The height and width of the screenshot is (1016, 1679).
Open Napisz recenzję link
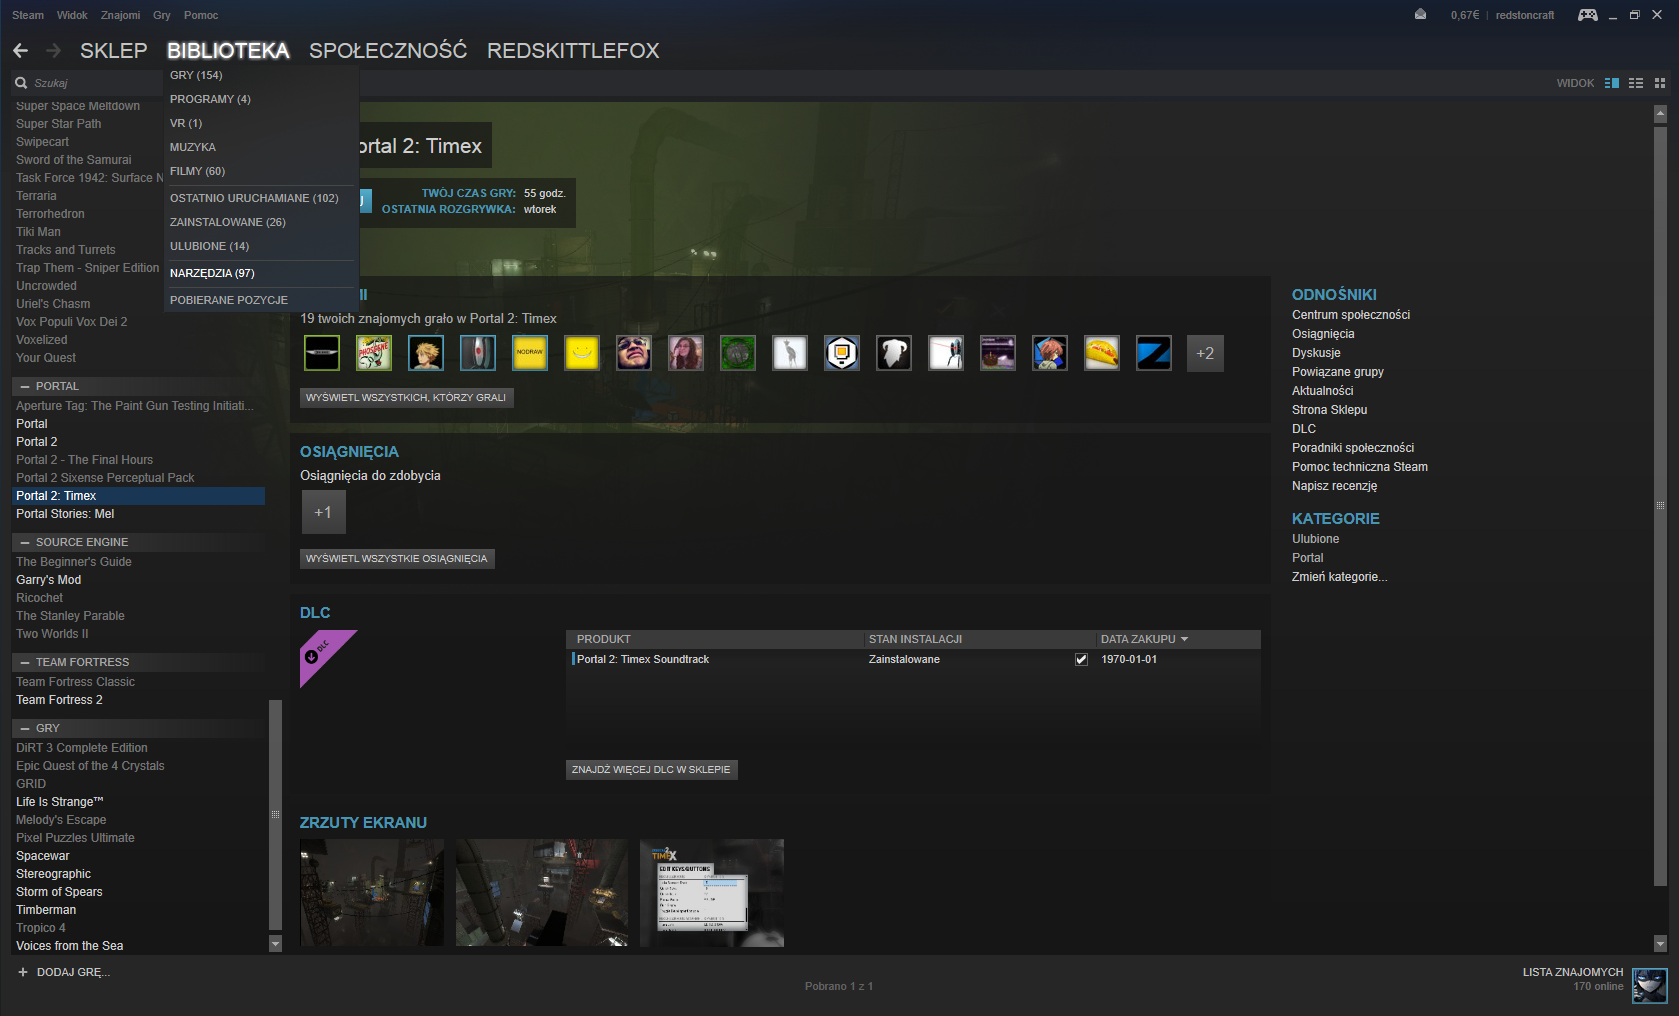click(1335, 486)
